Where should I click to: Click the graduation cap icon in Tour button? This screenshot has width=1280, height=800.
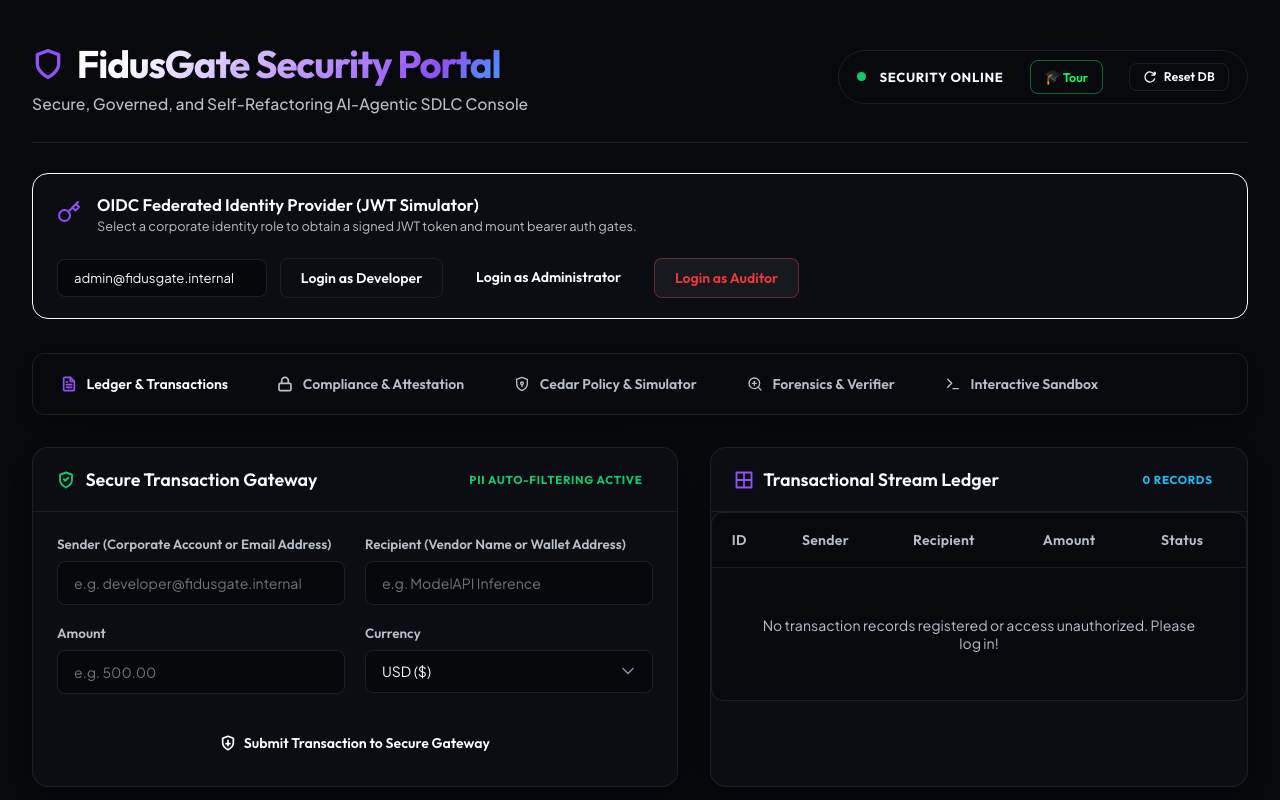click(1052, 77)
